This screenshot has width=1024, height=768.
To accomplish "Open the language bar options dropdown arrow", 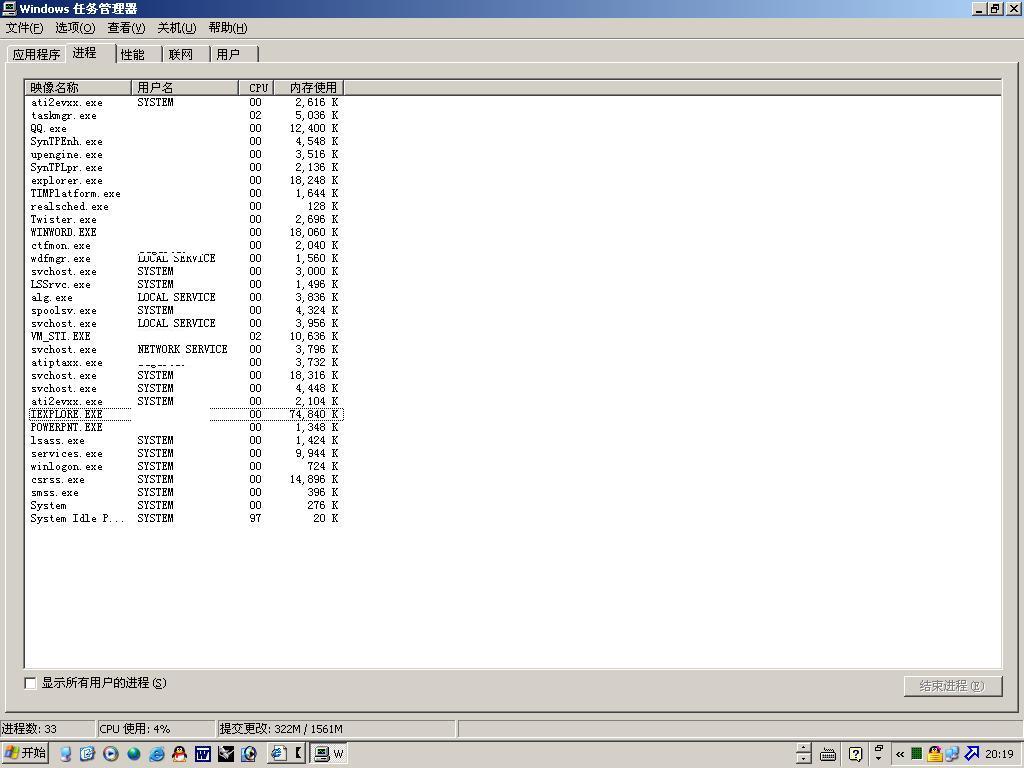I will tap(879, 759).
